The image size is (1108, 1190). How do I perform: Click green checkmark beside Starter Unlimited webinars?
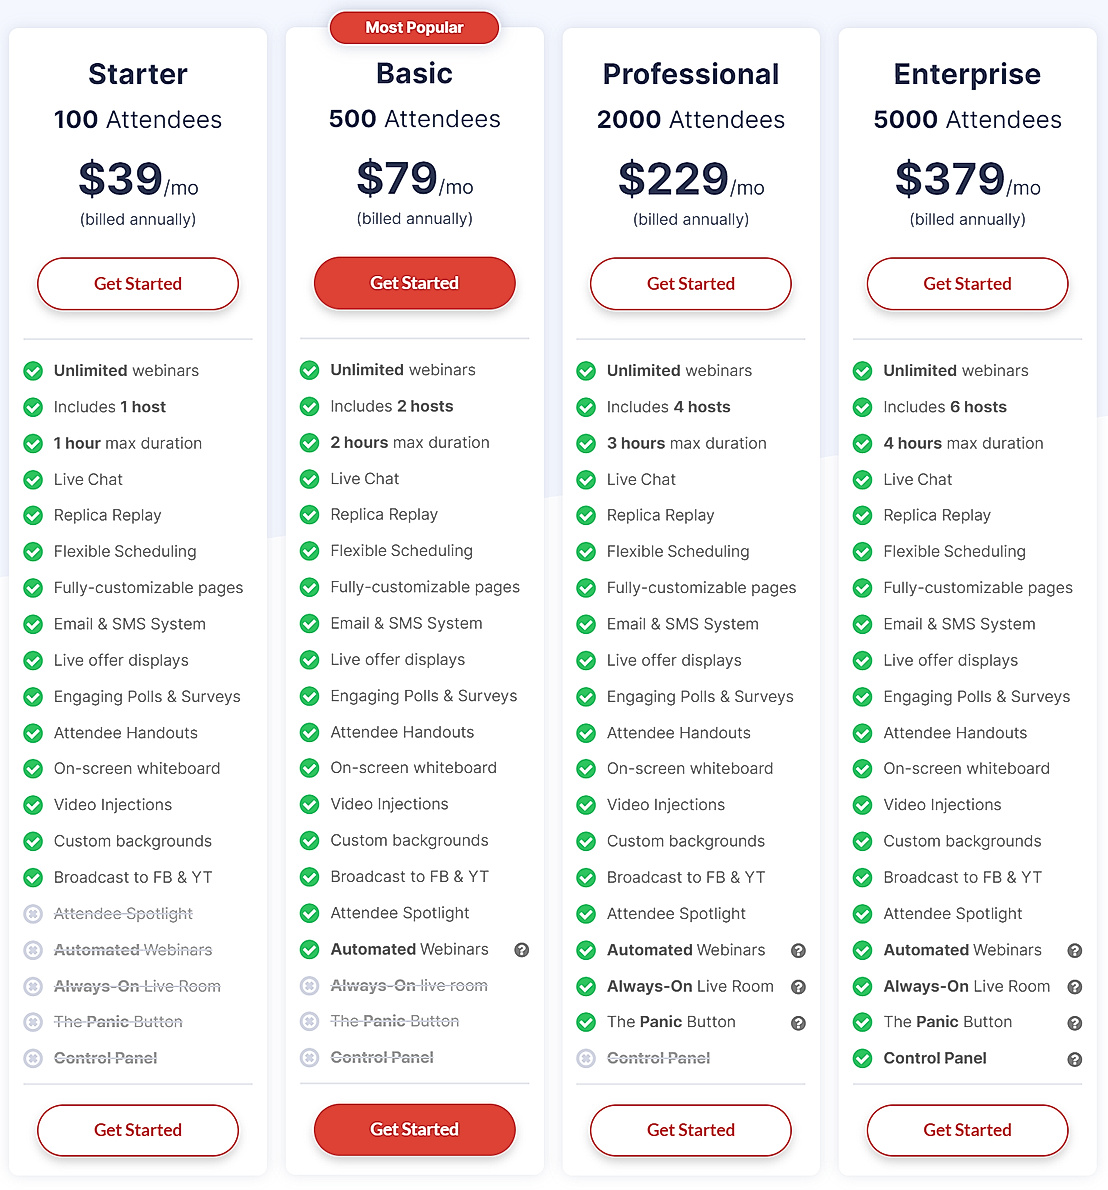tap(33, 371)
